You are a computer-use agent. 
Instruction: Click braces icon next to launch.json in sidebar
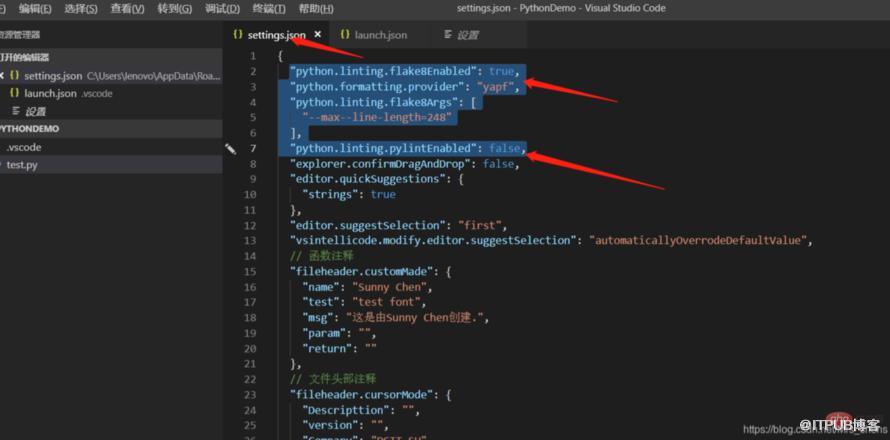[x=15, y=93]
